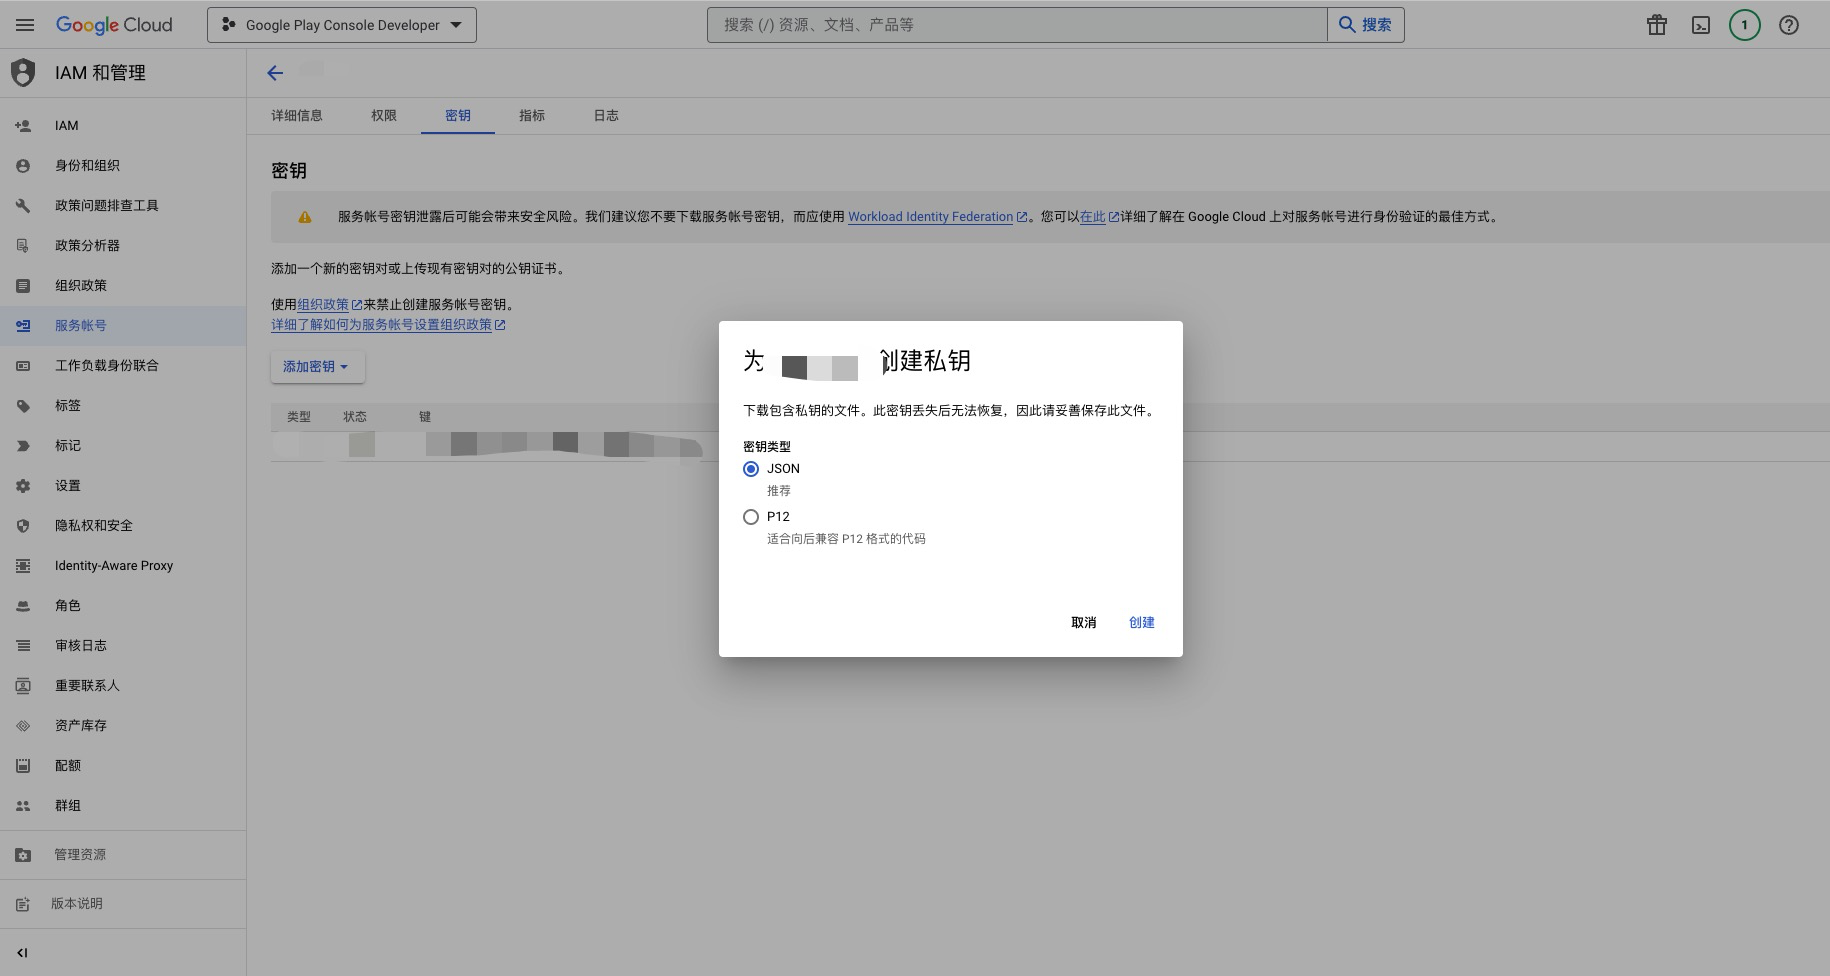
Task: Open 版本说明 in the sidebar
Action: (77, 904)
